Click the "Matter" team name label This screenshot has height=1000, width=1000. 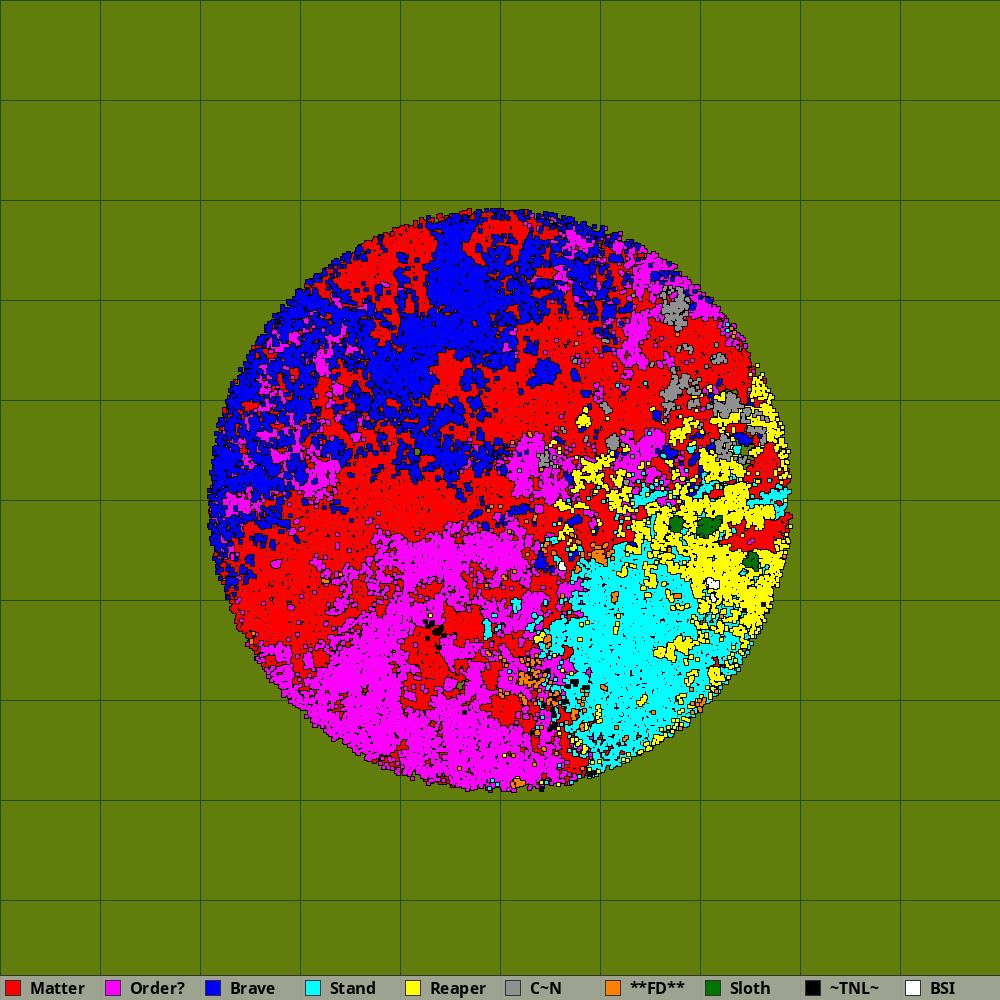pos(57,988)
